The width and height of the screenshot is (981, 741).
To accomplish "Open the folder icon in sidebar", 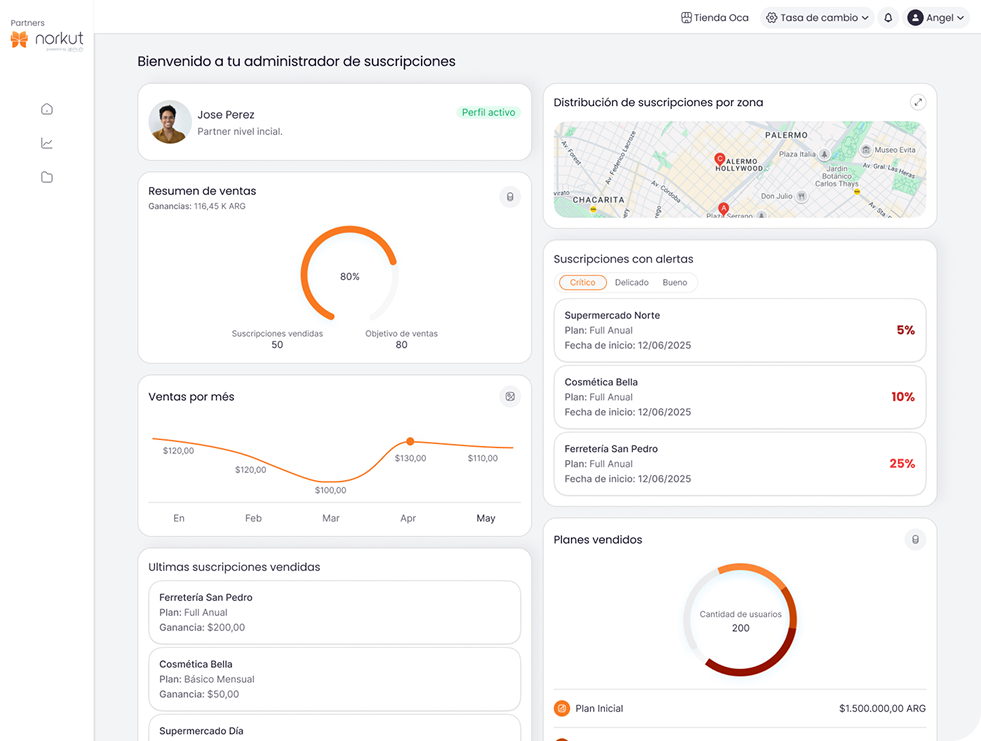I will [x=46, y=177].
